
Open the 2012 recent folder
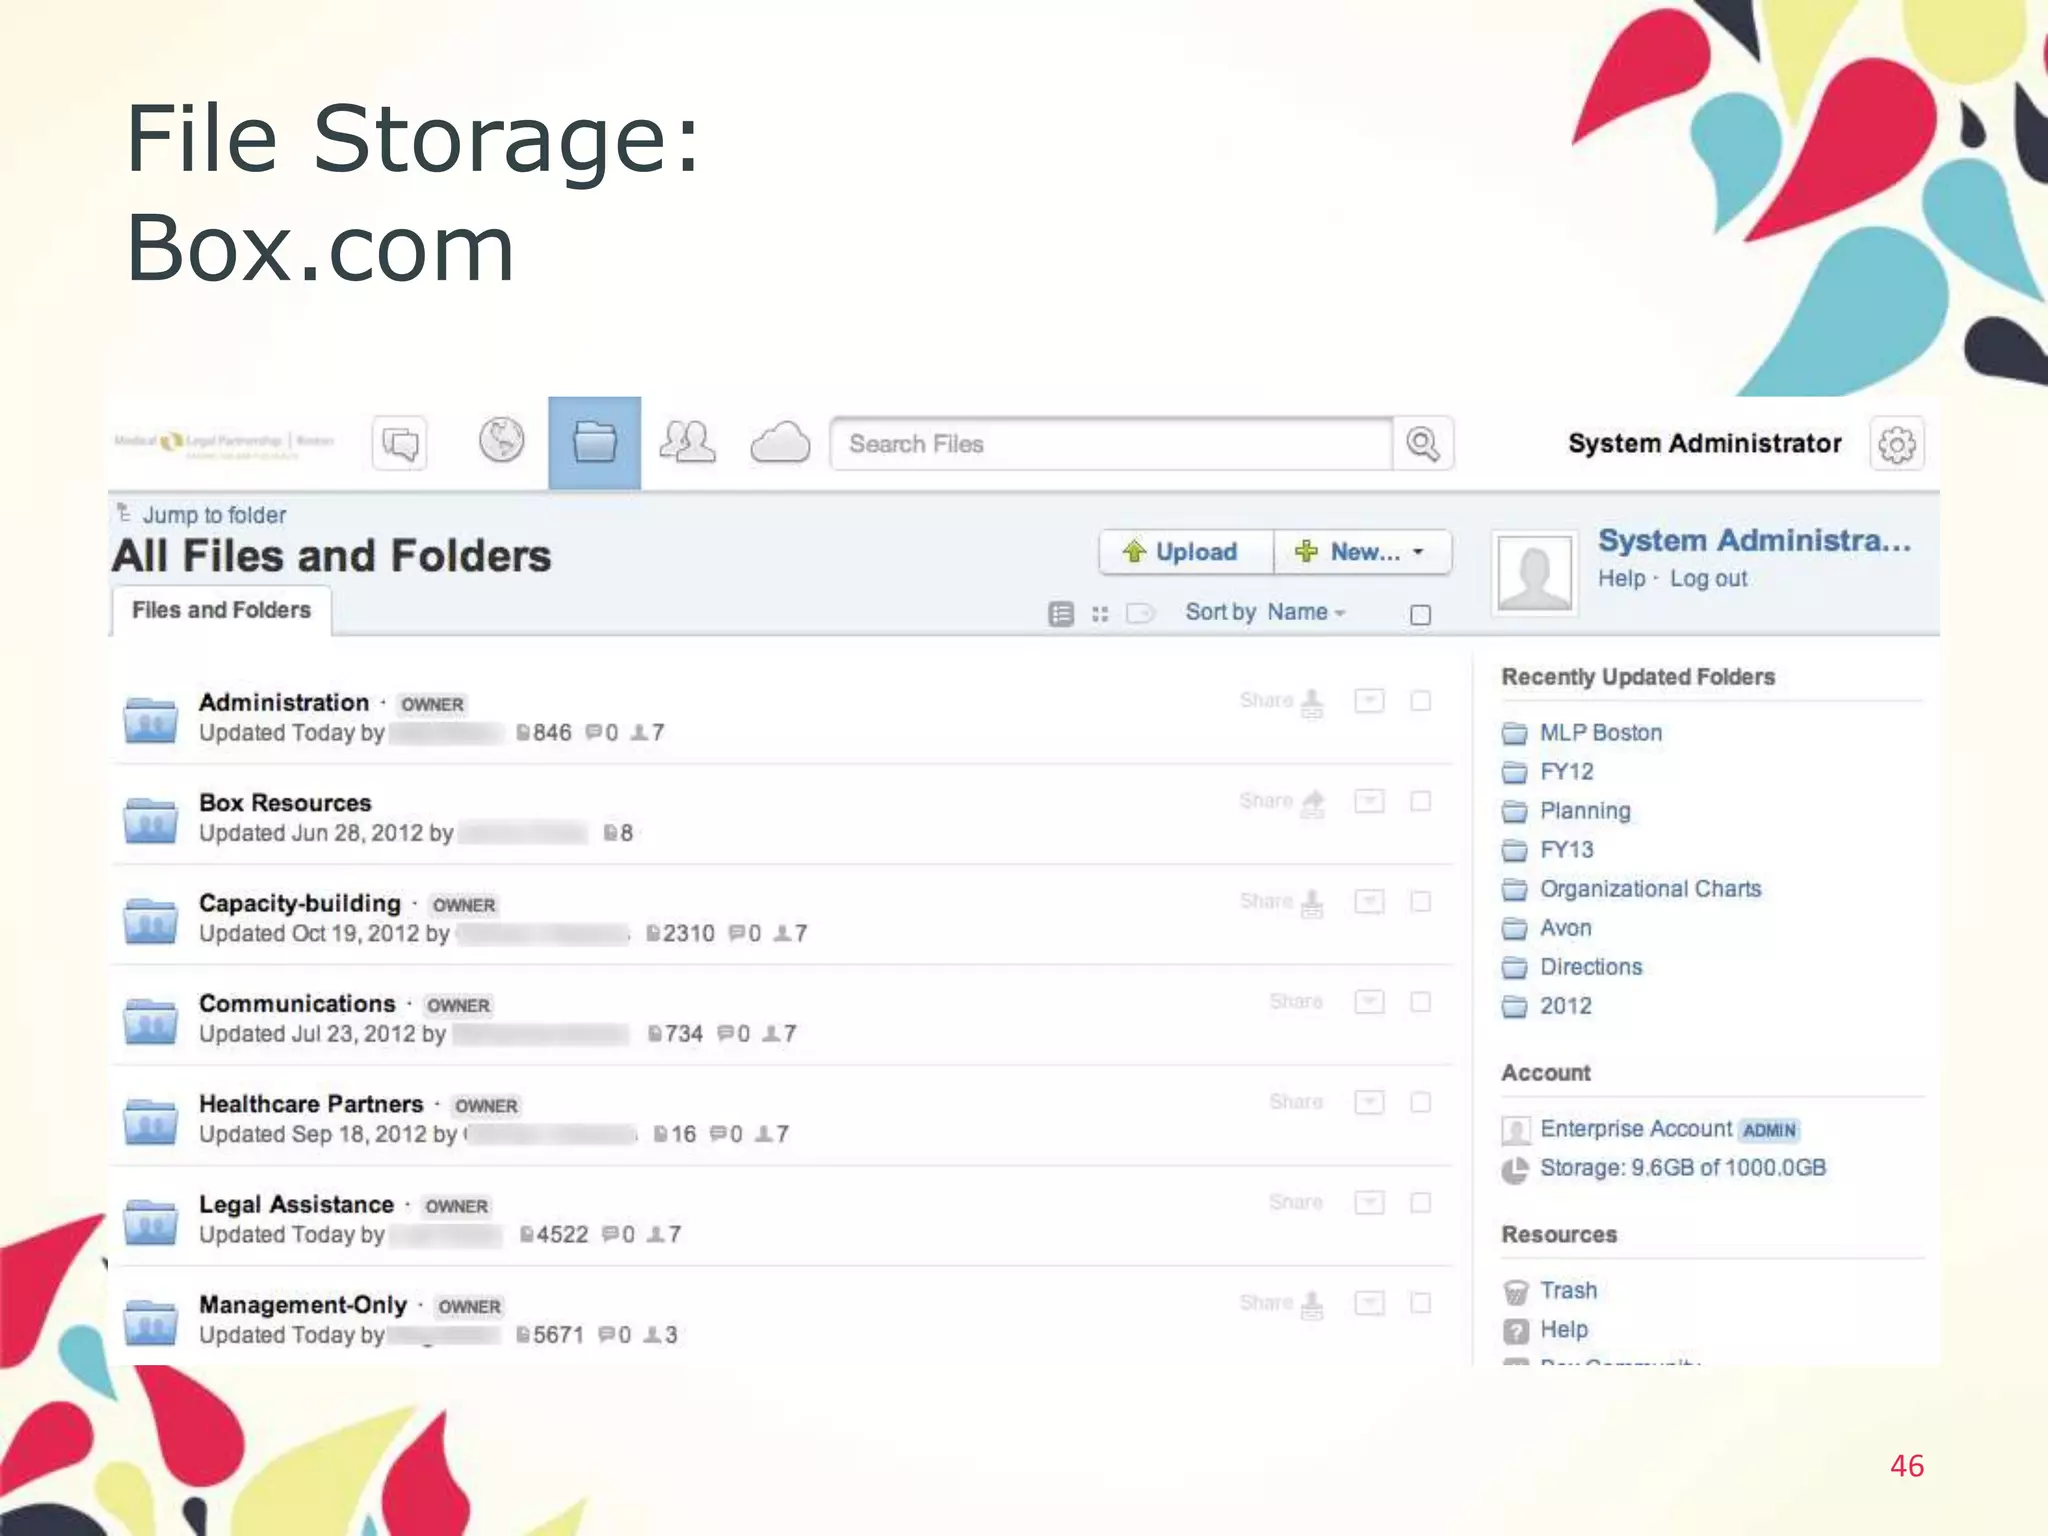(1566, 1006)
